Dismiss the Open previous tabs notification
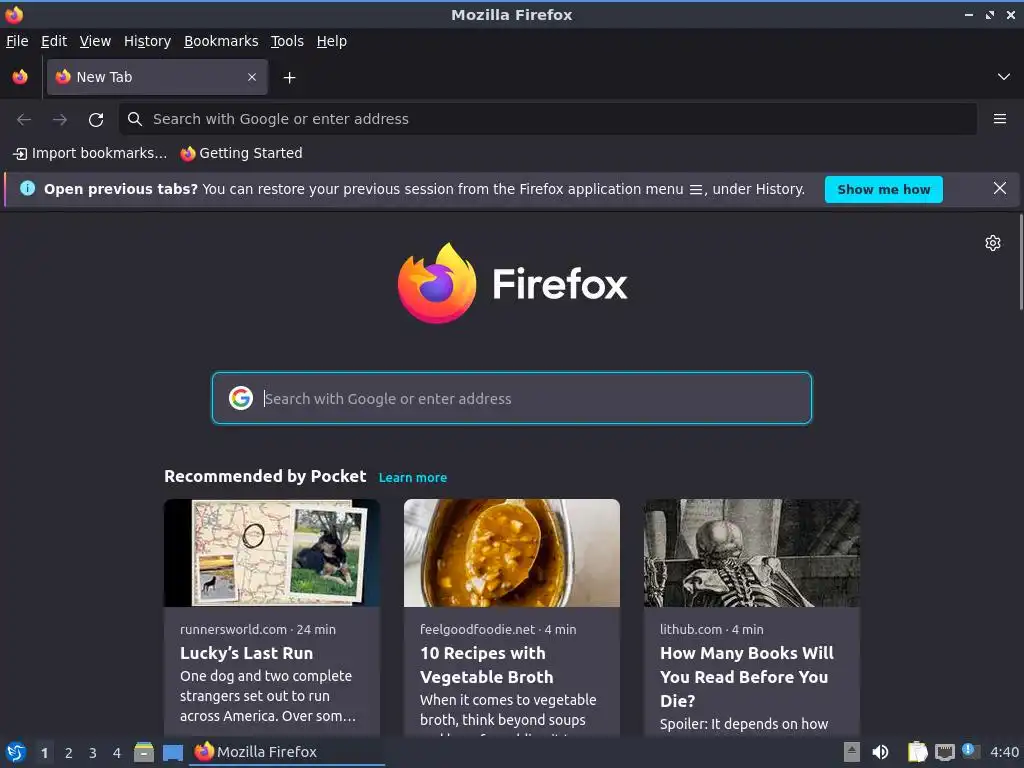 999,189
